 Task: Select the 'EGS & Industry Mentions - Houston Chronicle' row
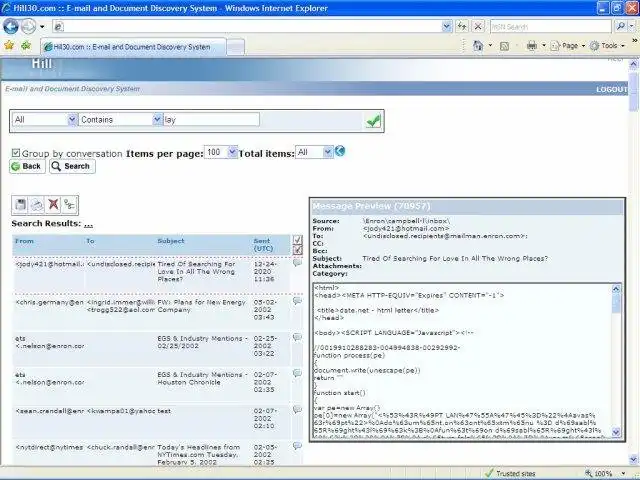click(151, 384)
